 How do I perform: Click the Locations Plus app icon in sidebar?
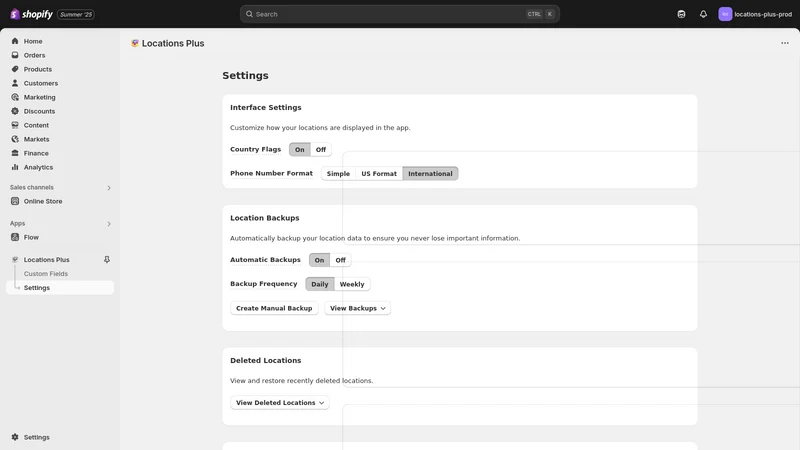pyautogui.click(x=15, y=260)
